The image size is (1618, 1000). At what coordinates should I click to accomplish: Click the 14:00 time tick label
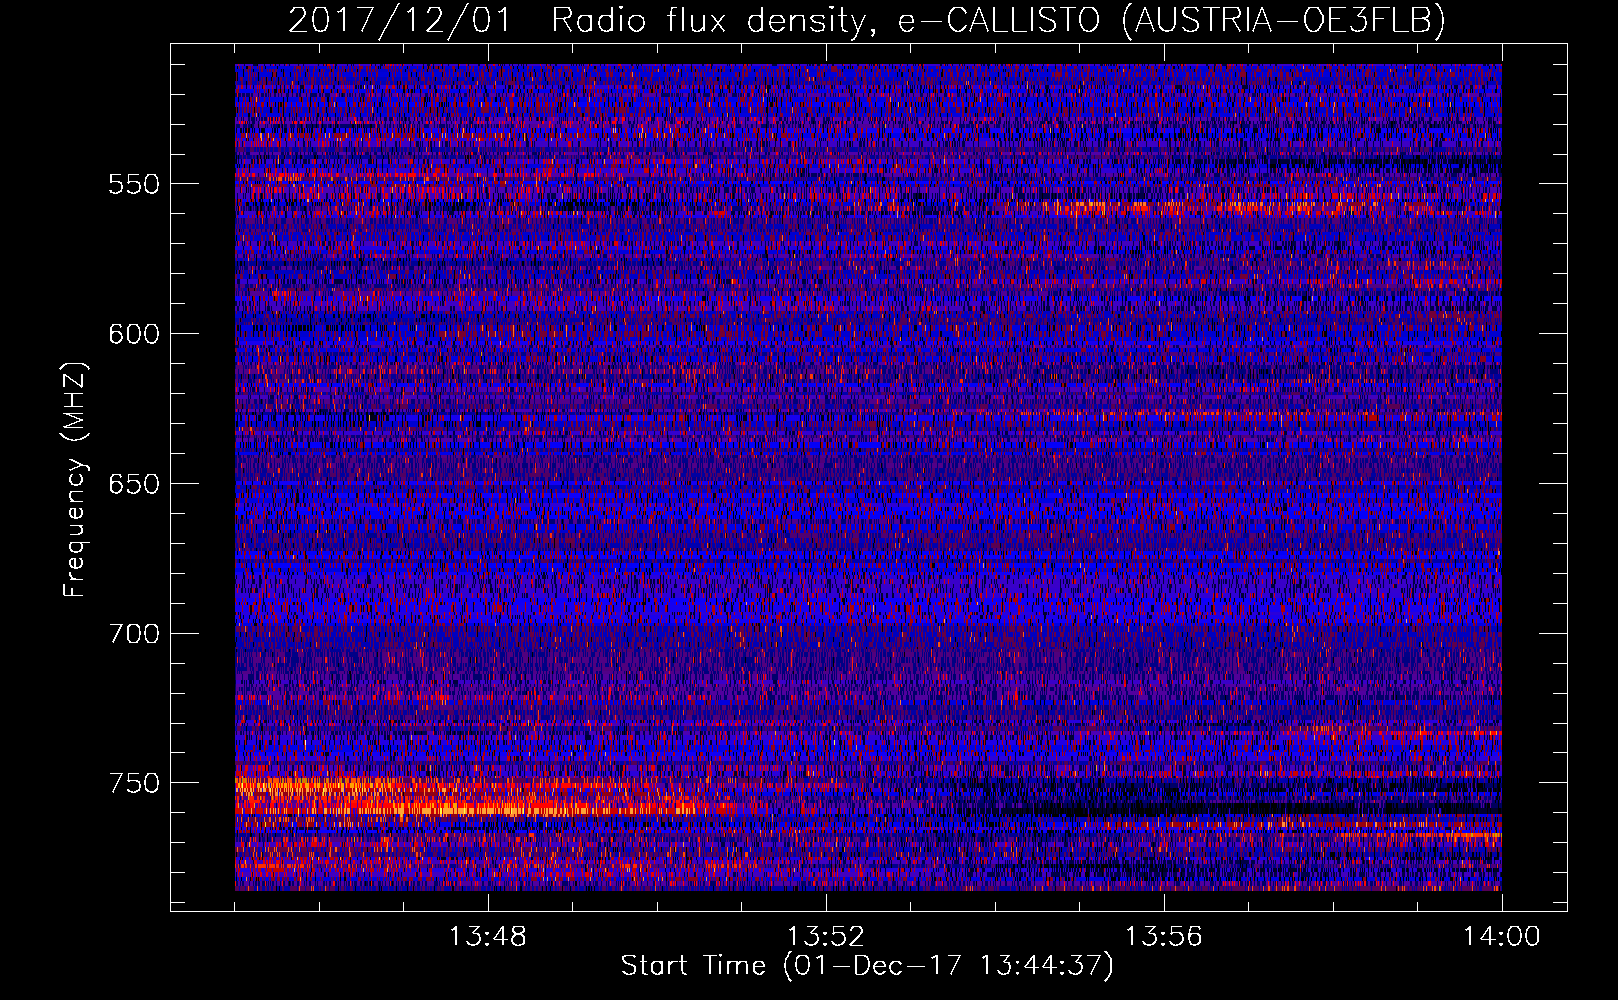coord(1502,937)
